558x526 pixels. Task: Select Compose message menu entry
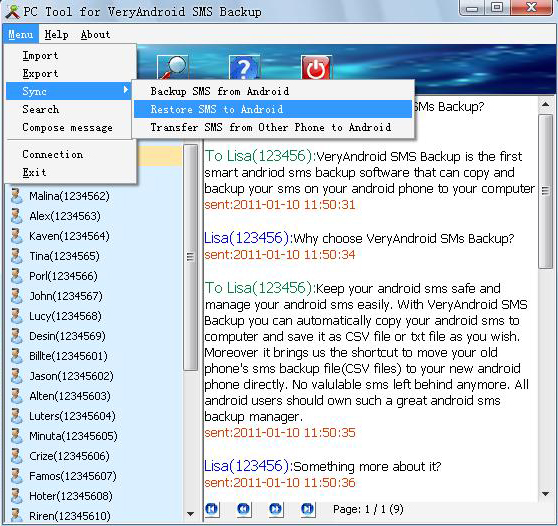tap(70, 127)
